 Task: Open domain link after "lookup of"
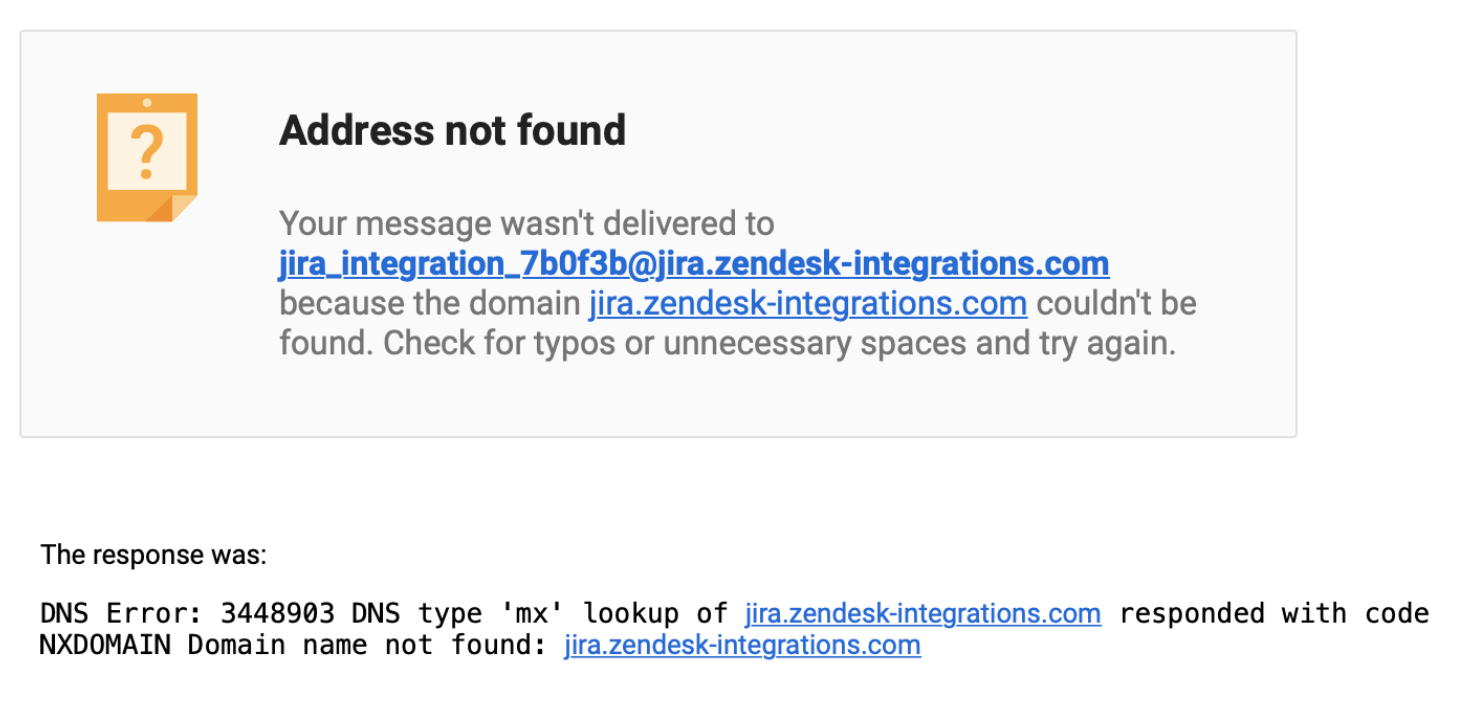922,613
